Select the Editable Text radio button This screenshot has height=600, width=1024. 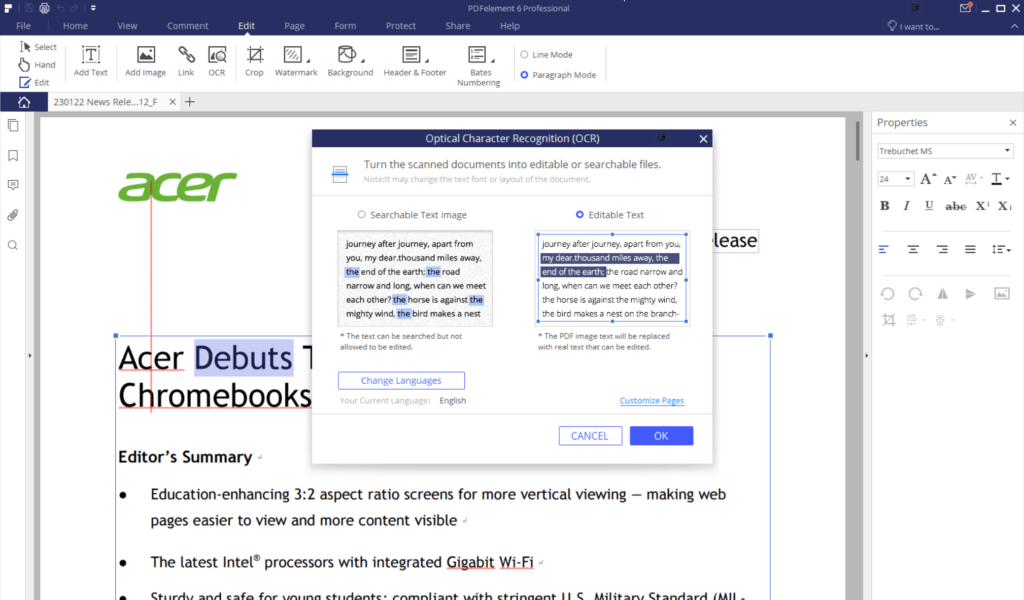click(x=580, y=215)
